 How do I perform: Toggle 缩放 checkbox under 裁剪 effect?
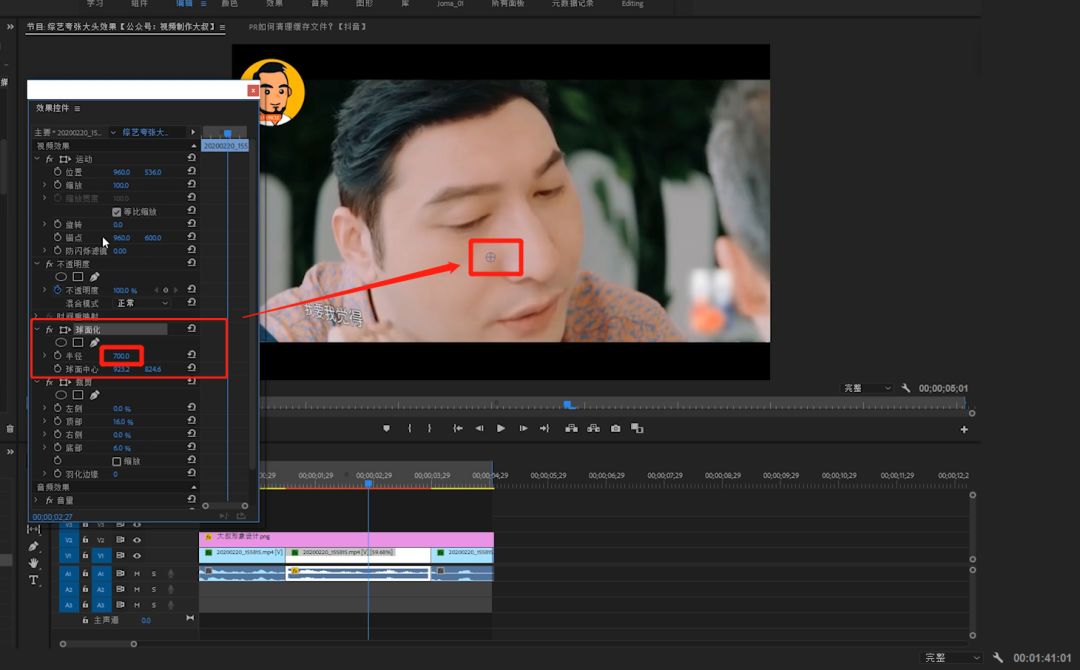click(116, 461)
